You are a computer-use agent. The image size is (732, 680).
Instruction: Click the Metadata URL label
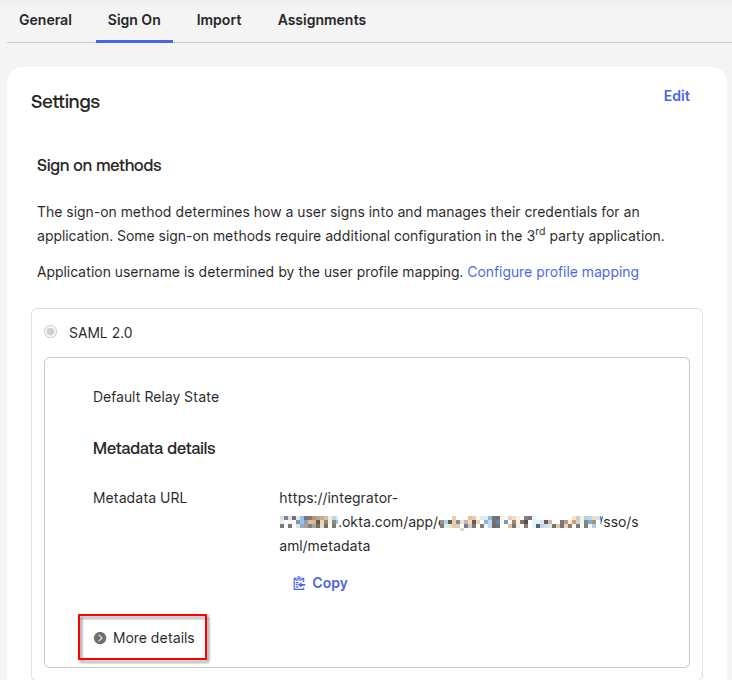[x=140, y=498]
